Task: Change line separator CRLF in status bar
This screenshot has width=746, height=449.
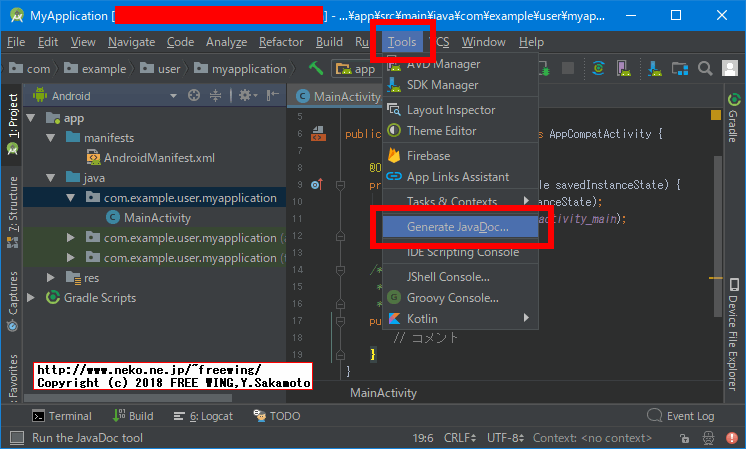Action: (460, 438)
